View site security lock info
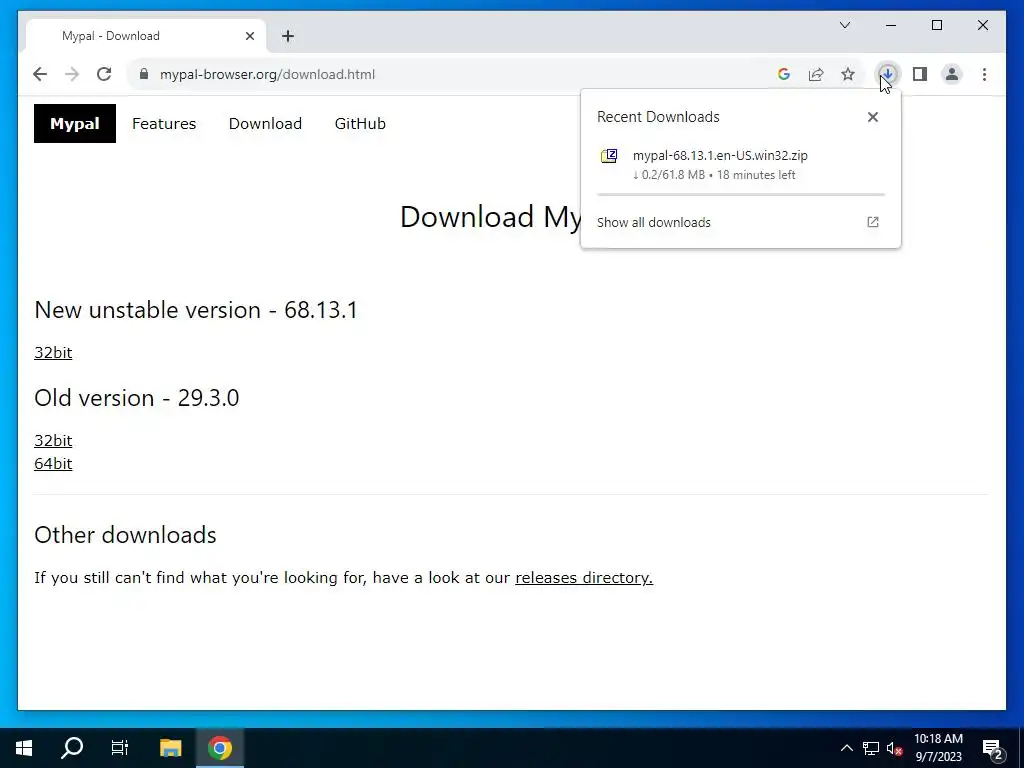 pos(144,74)
